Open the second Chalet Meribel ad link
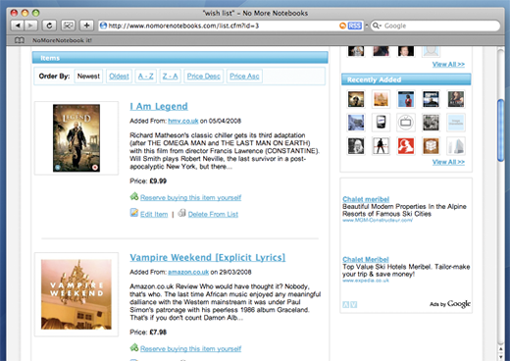The height and width of the screenshot is (361, 510). coord(365,259)
